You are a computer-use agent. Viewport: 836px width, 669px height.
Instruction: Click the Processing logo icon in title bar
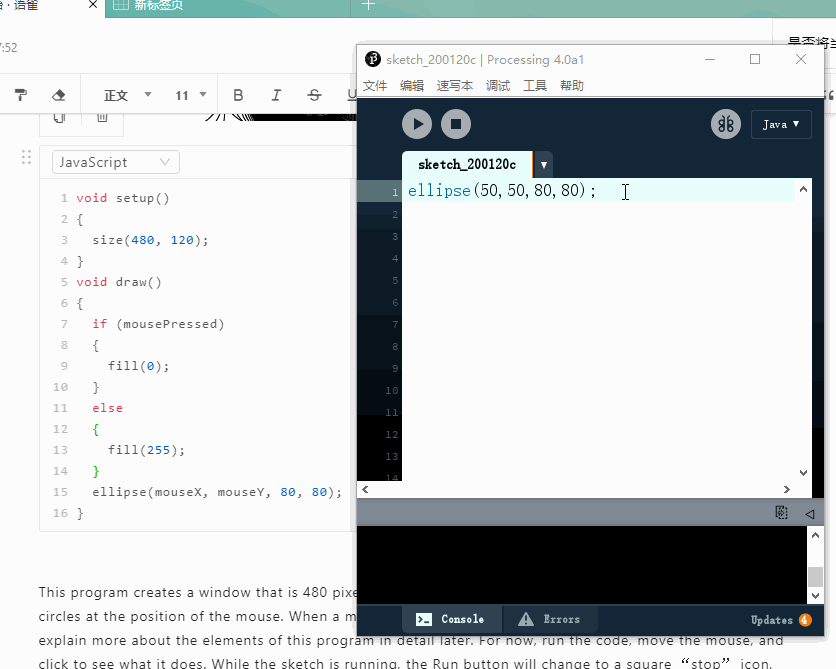373,59
